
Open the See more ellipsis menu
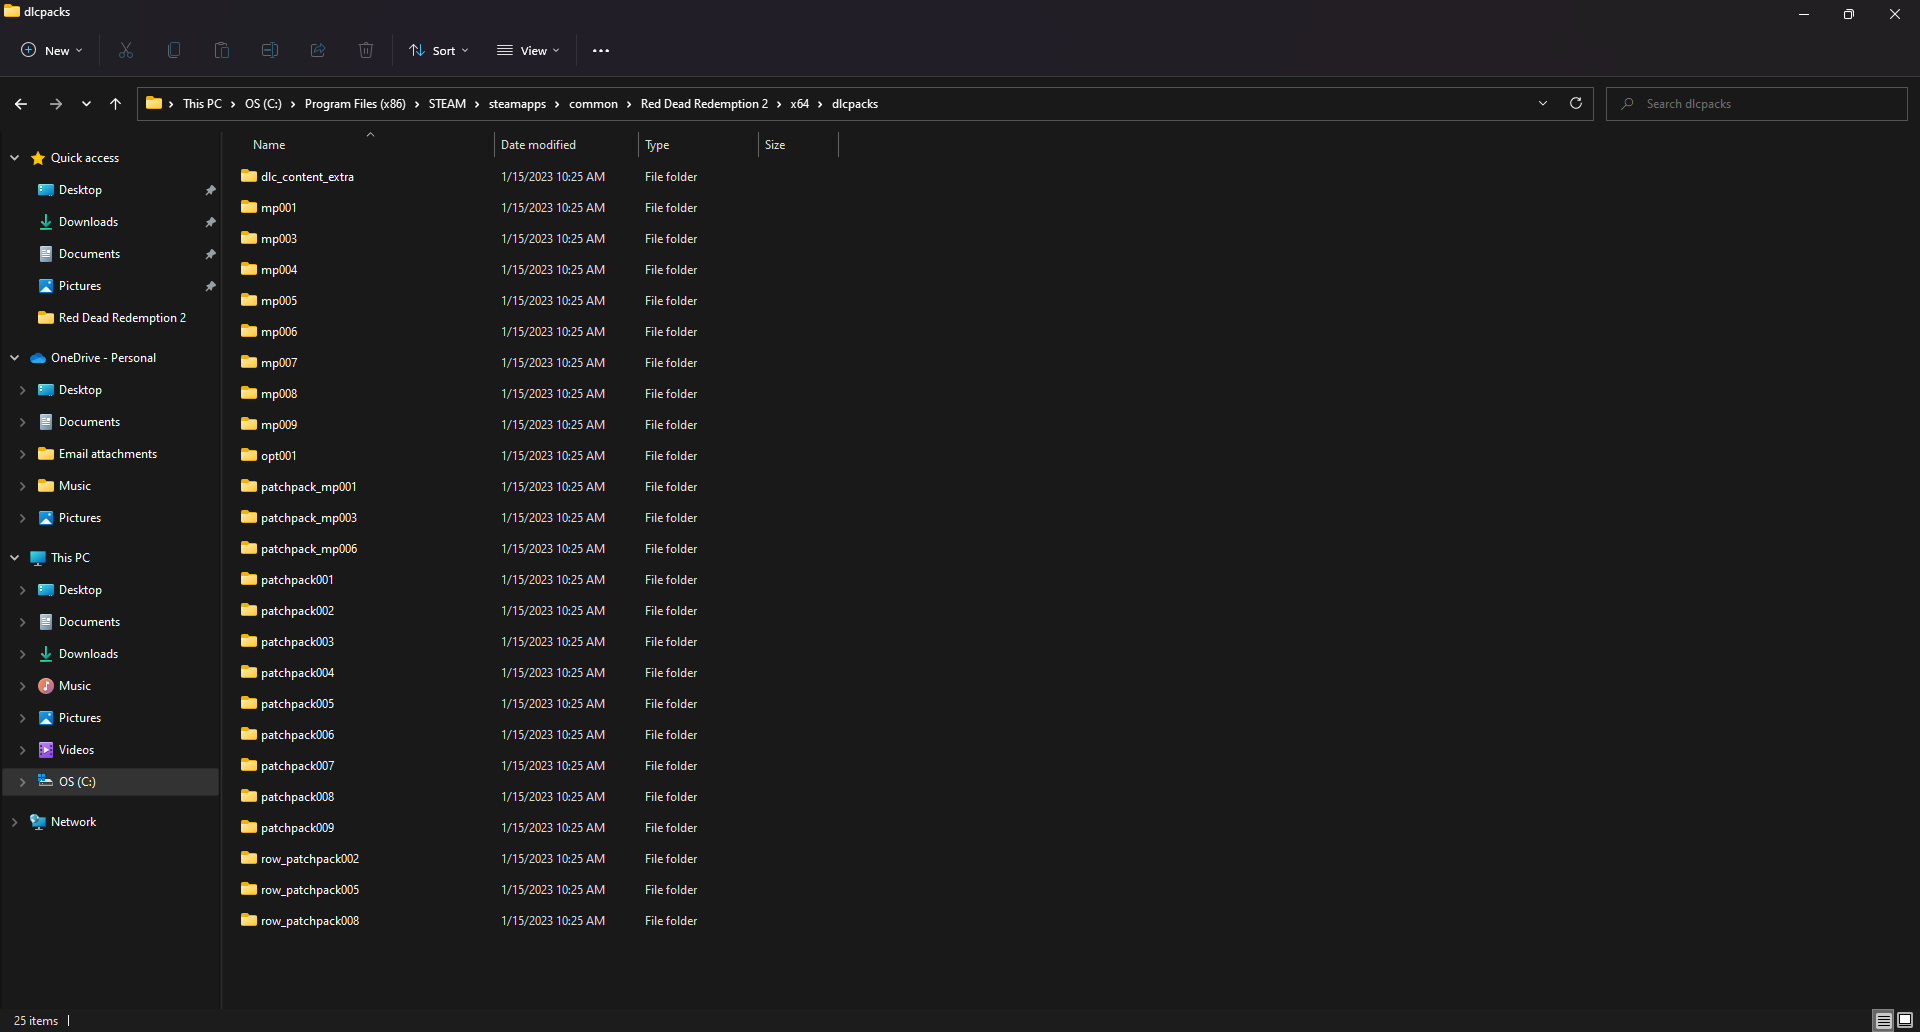click(x=601, y=50)
